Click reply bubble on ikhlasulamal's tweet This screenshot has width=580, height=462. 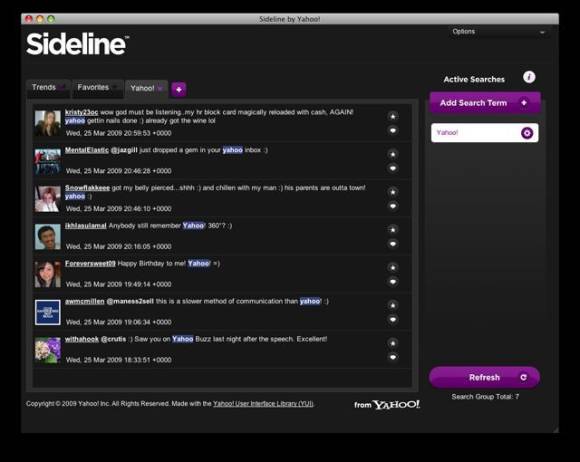393,244
